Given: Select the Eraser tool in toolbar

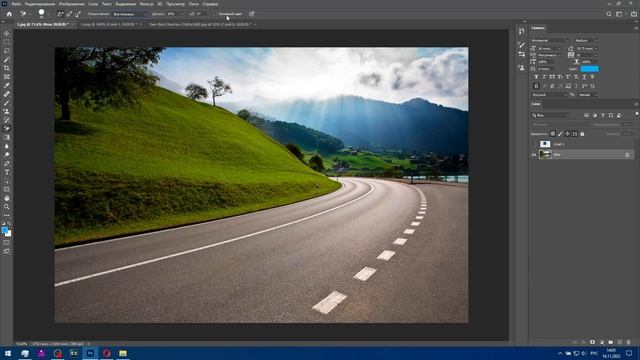Looking at the screenshot, I should pos(7,129).
